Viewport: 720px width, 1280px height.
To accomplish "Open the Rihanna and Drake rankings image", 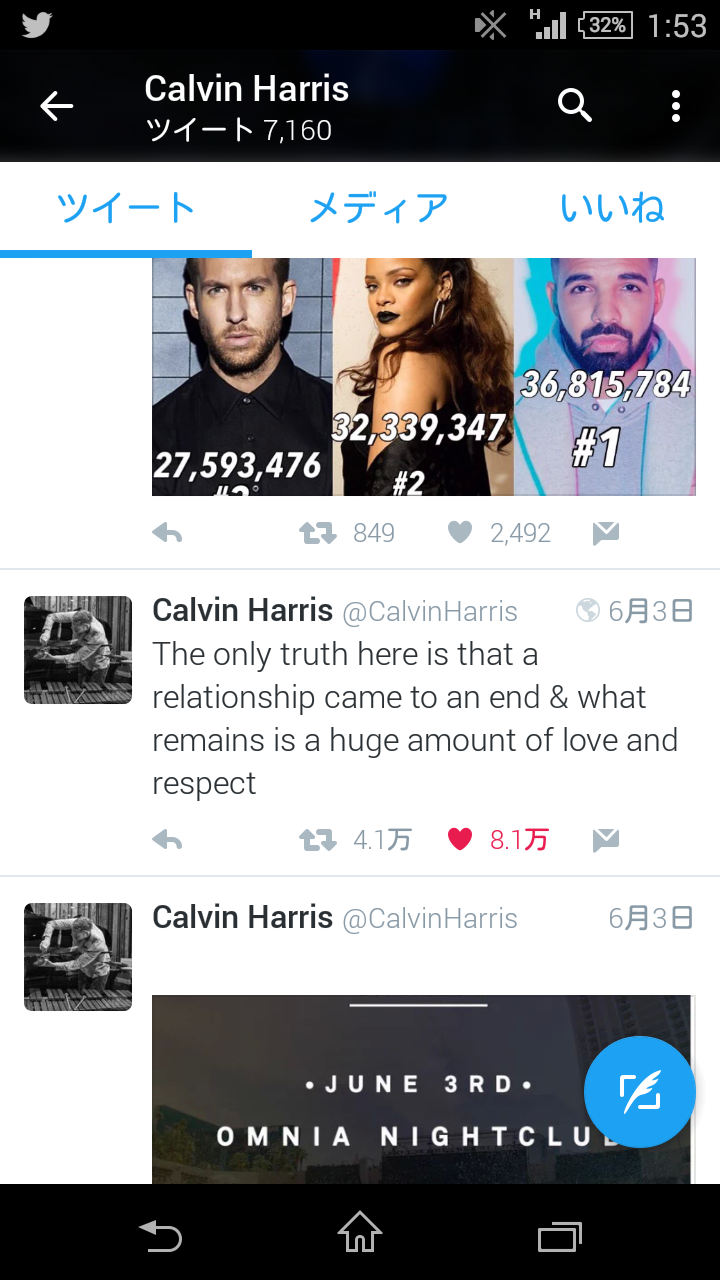I will click(x=423, y=377).
